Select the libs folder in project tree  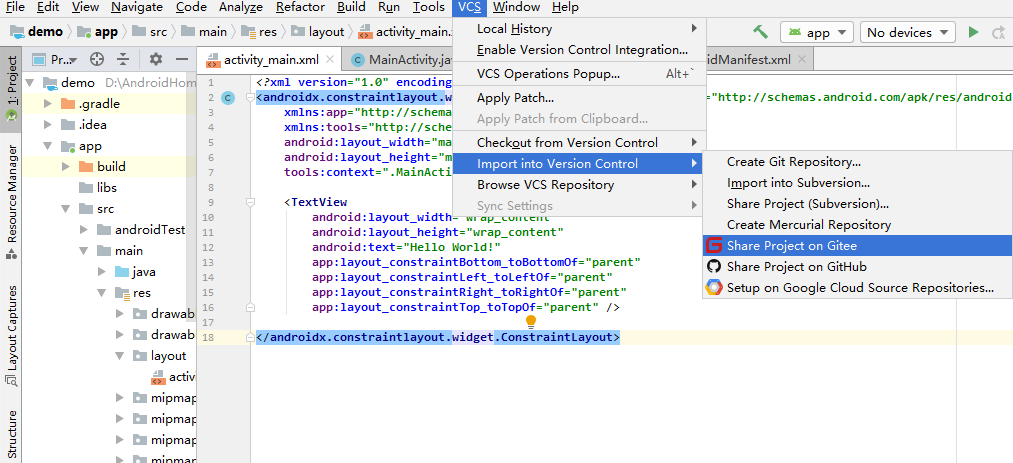click(x=98, y=187)
